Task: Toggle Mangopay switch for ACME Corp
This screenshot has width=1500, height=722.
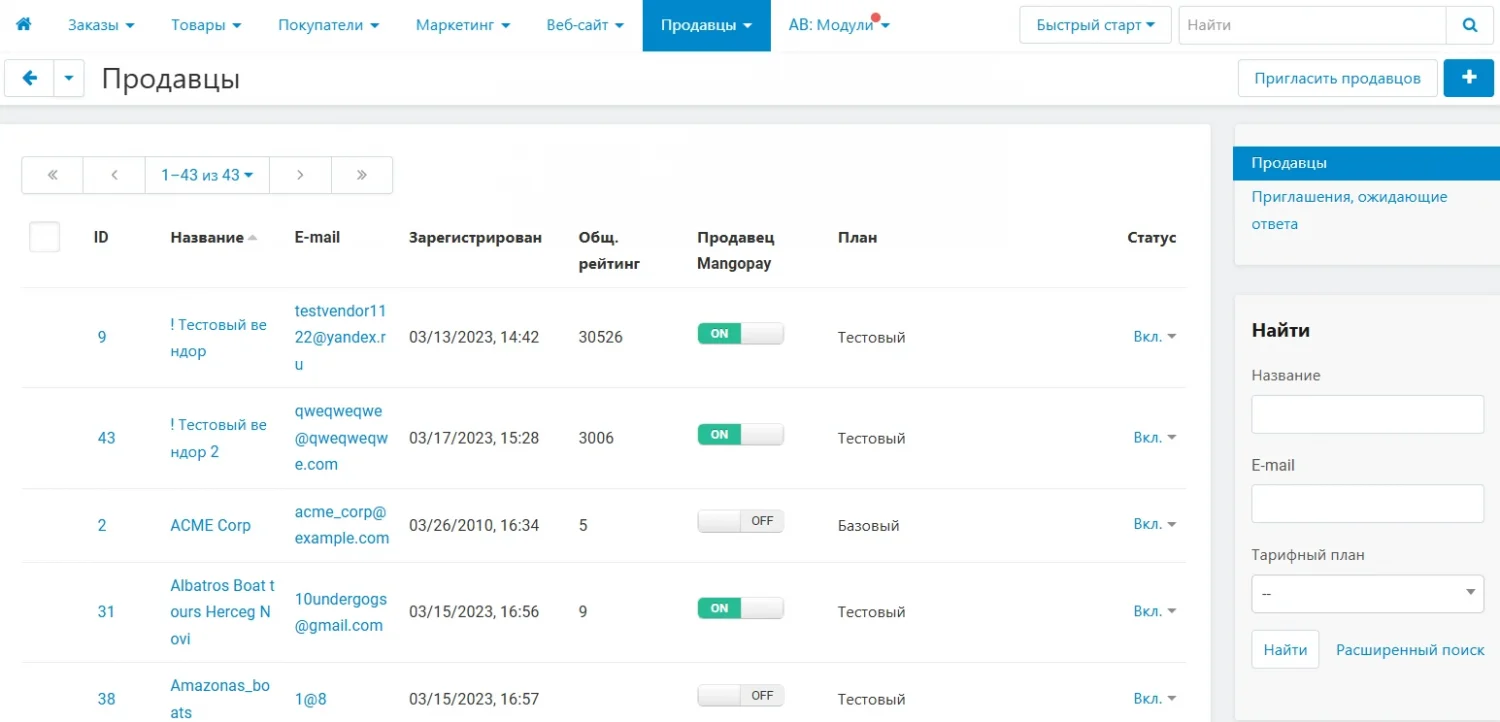Action: coord(740,521)
